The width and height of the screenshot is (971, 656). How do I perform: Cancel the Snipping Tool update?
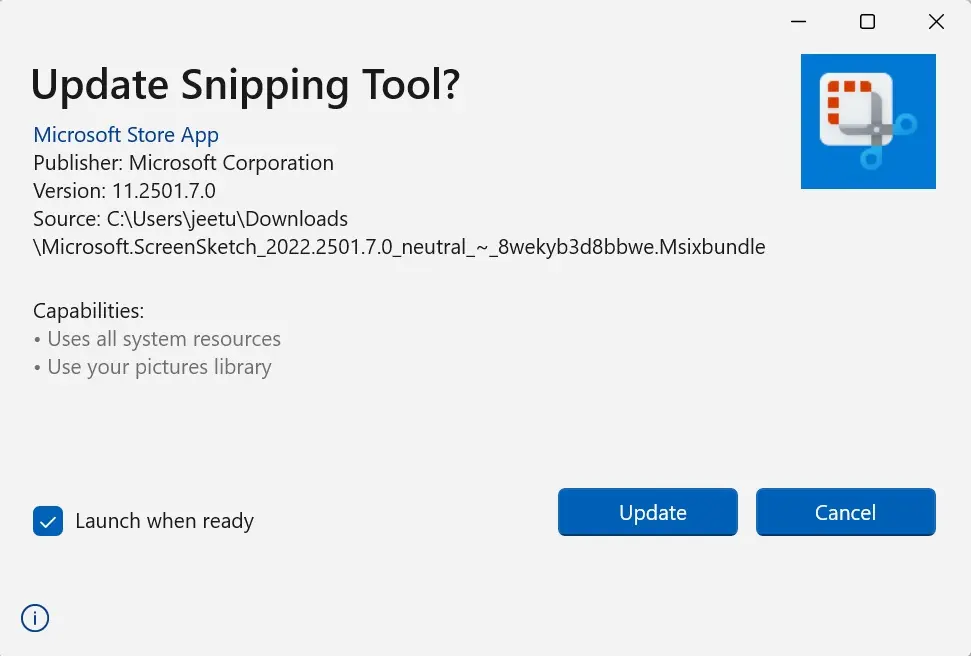(x=845, y=513)
